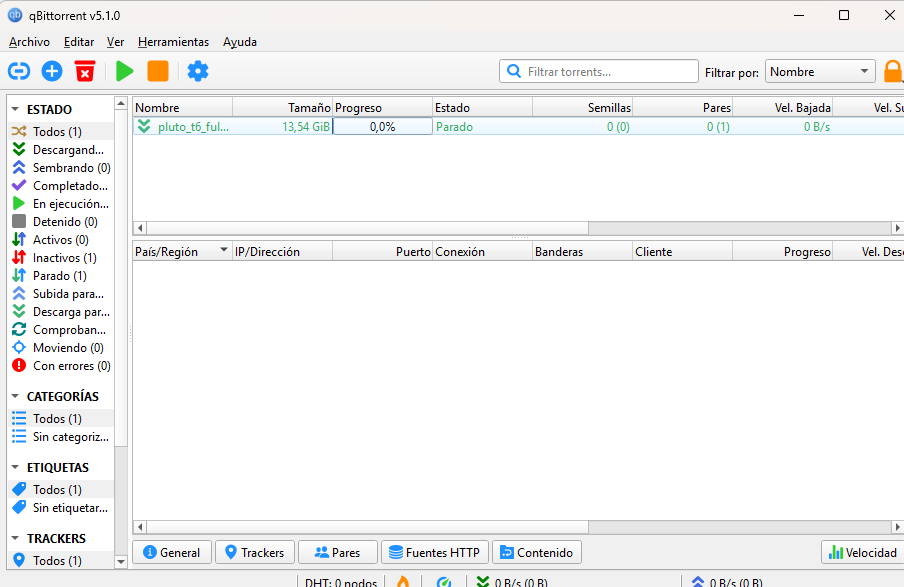Click the Con errores (0) red icon
904x587 pixels.
(19, 365)
